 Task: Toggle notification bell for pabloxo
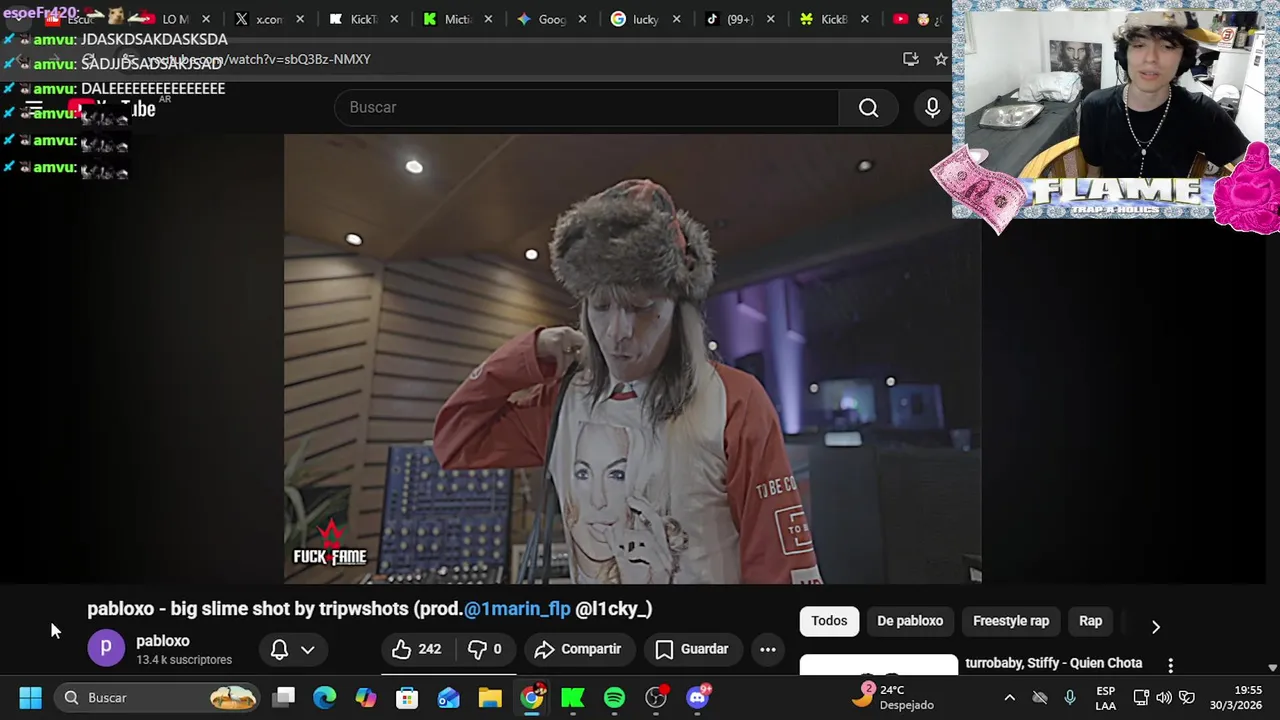280,649
